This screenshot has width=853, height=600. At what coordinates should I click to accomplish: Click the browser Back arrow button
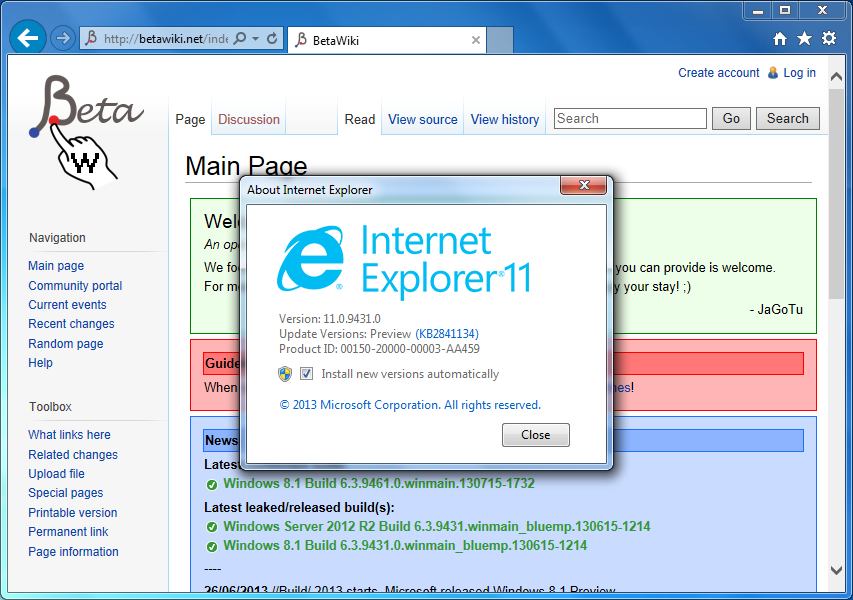click(27, 38)
